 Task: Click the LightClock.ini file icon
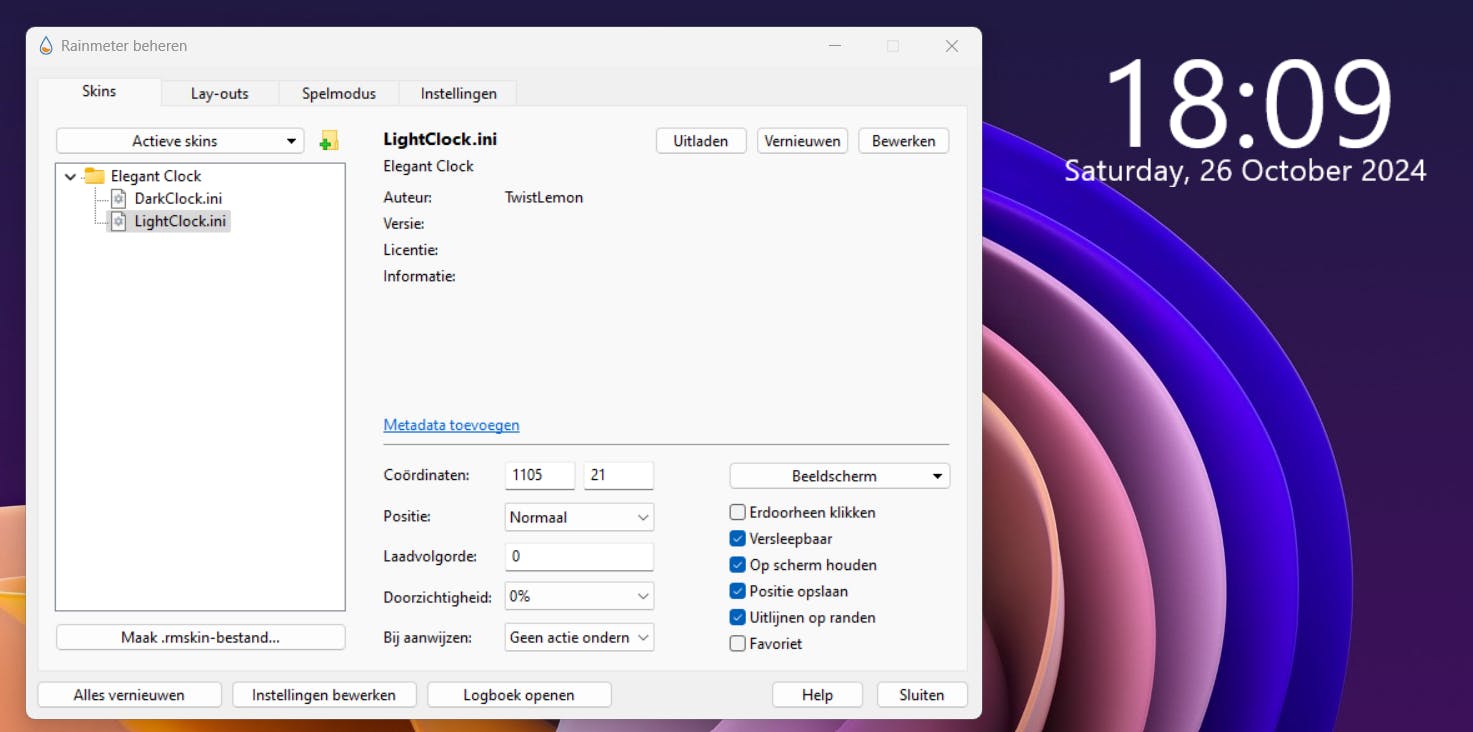coord(118,221)
